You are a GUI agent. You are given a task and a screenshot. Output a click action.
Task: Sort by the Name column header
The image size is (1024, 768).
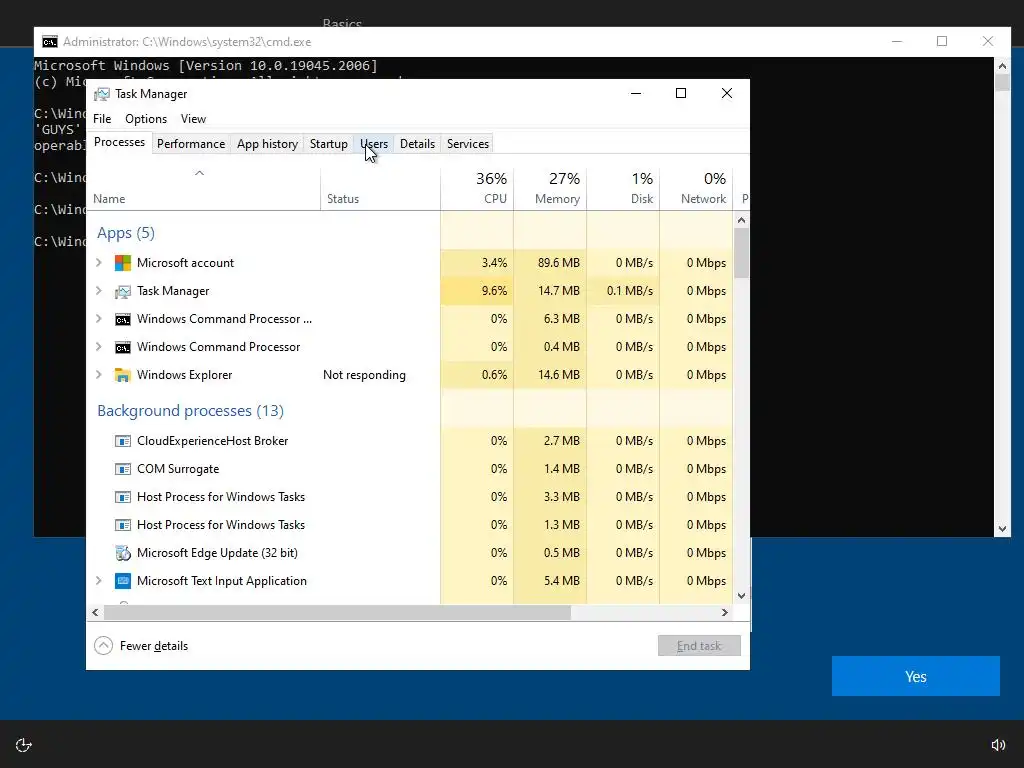(x=203, y=189)
